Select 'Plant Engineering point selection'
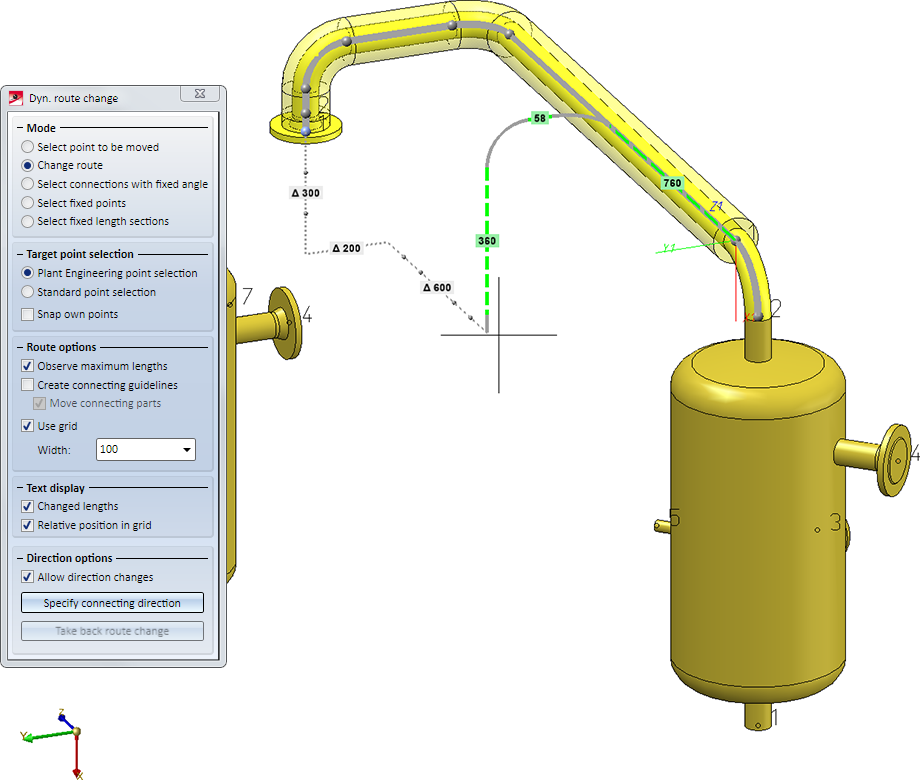Image resolution: width=920 pixels, height=780 pixels. 28,273
